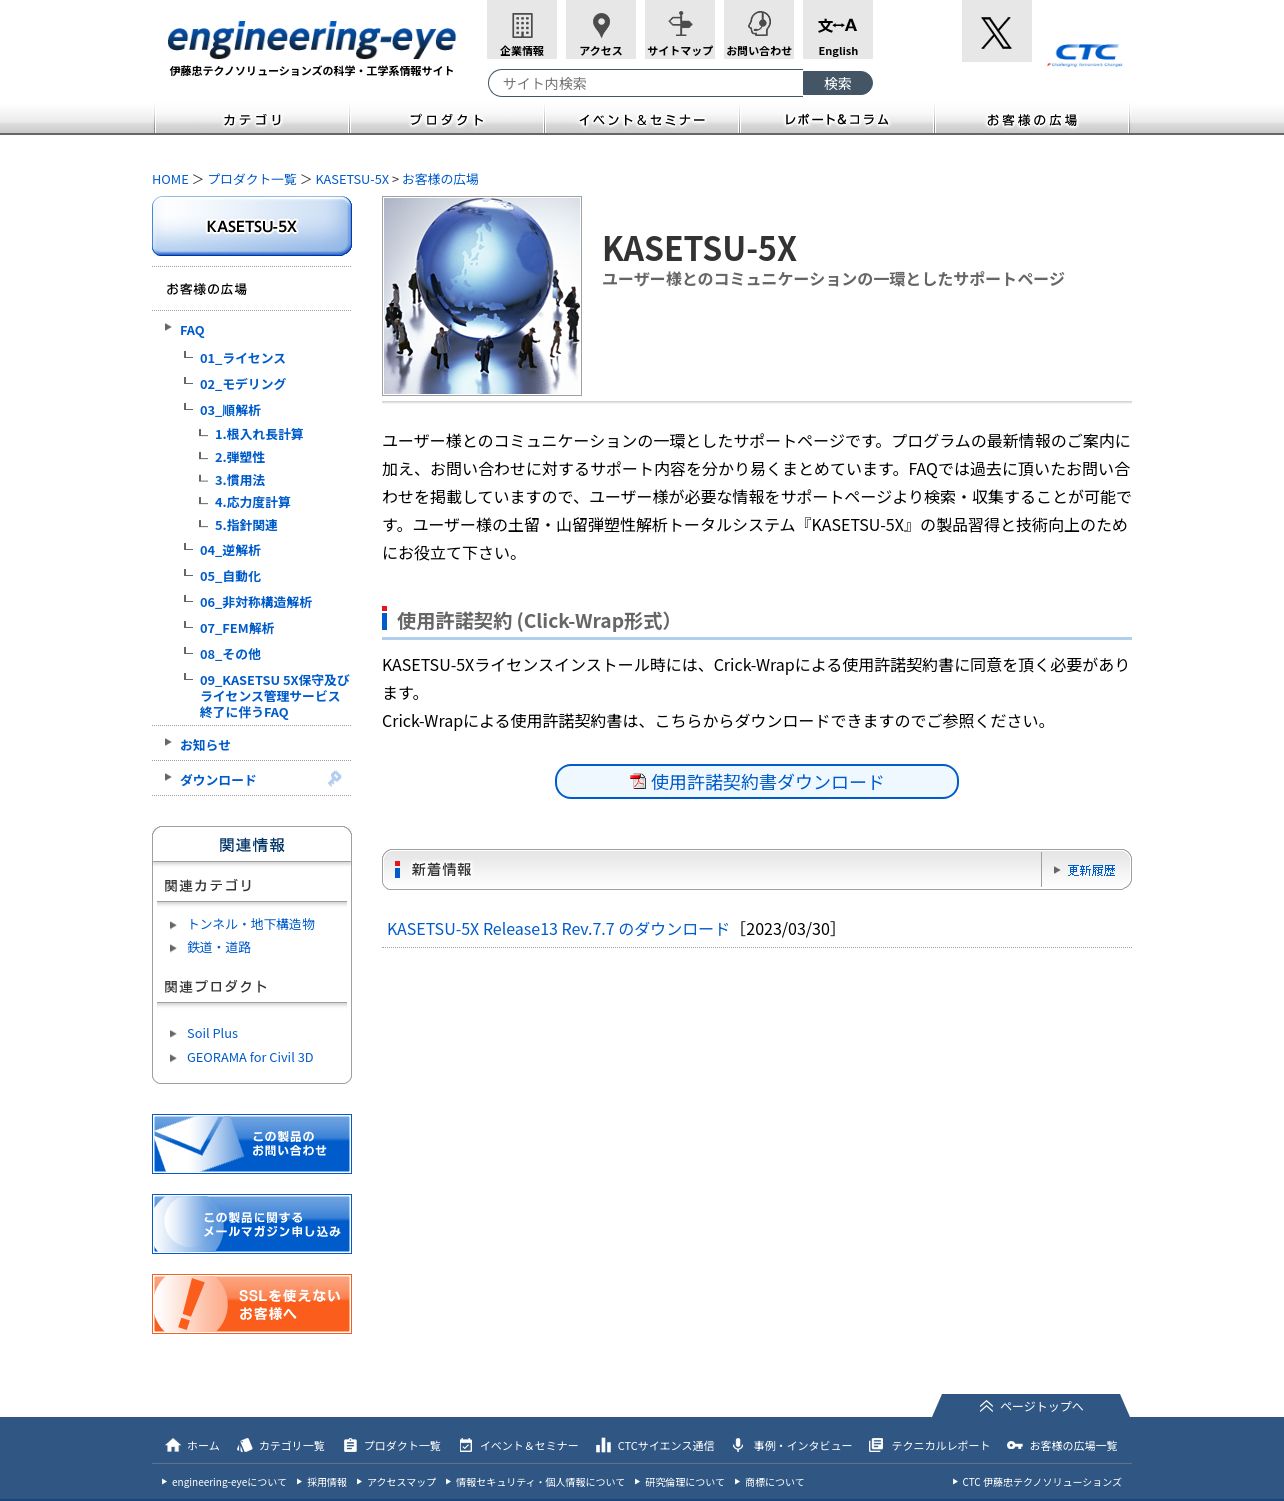This screenshot has height=1501, width=1284.
Task: Switch to English language icon
Action: point(837,30)
